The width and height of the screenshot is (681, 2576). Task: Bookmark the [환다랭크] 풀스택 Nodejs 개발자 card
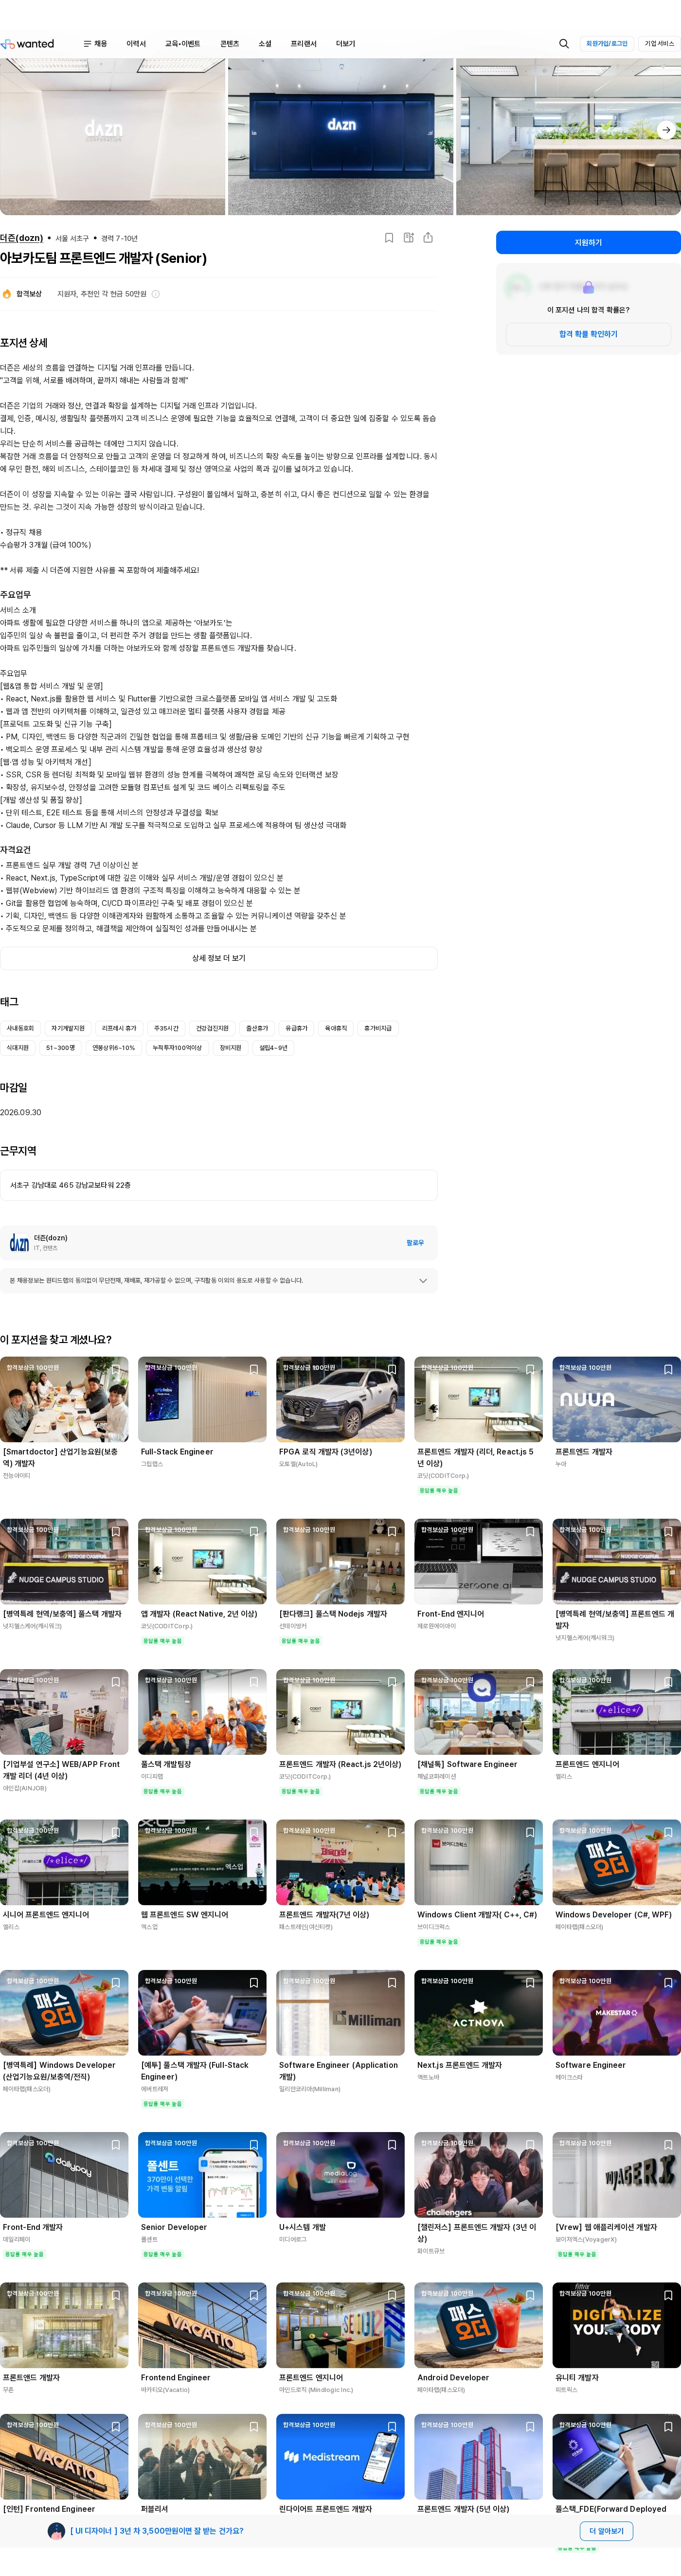392,1531
